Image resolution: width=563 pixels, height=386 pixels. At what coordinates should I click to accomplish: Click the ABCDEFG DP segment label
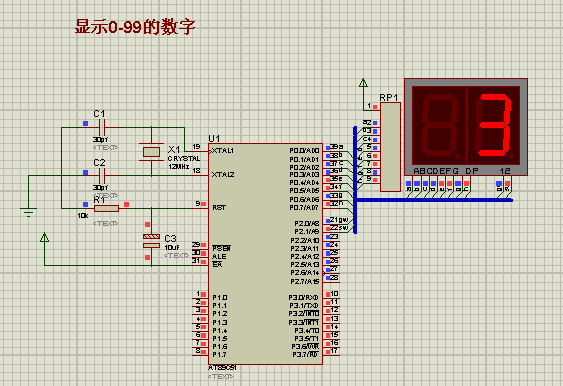(x=446, y=171)
